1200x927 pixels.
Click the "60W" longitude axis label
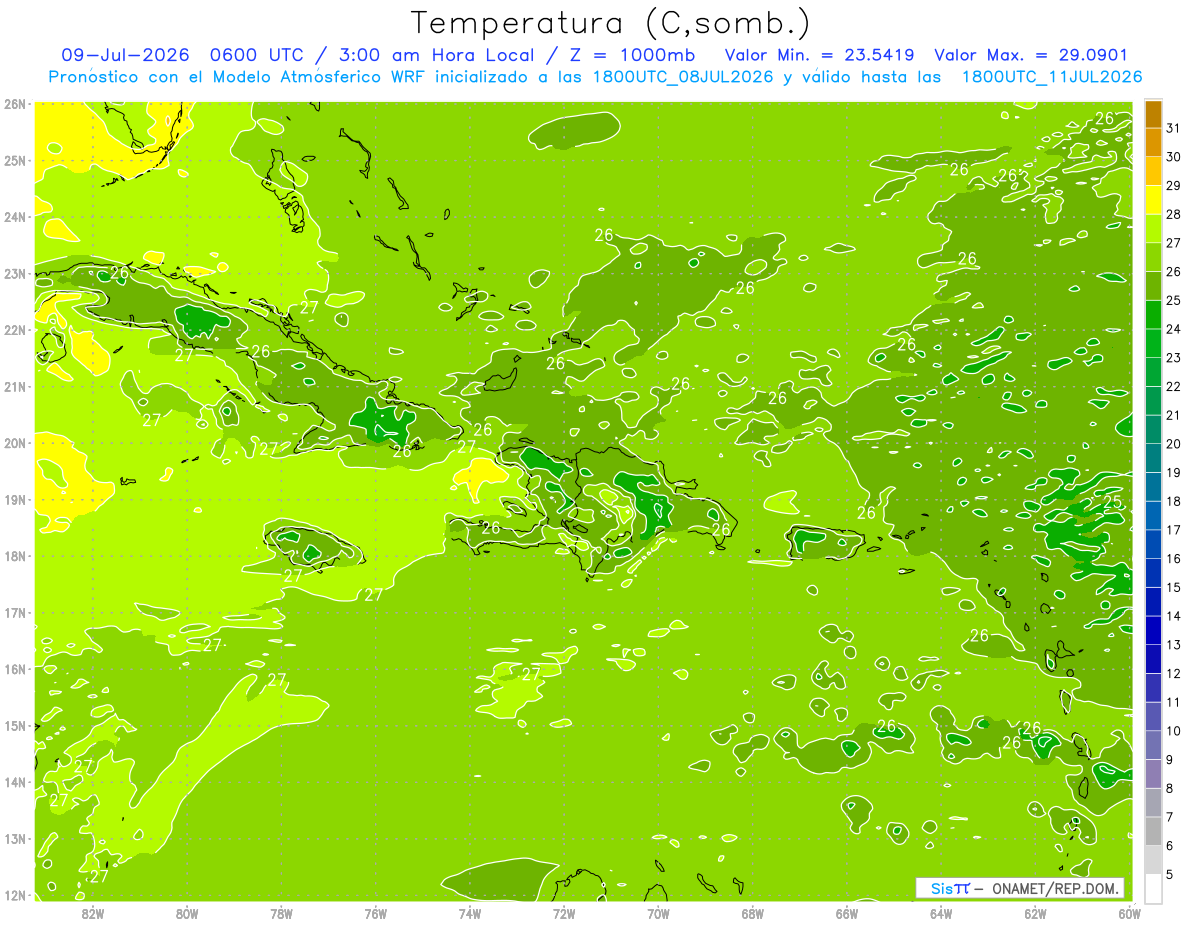[1129, 914]
